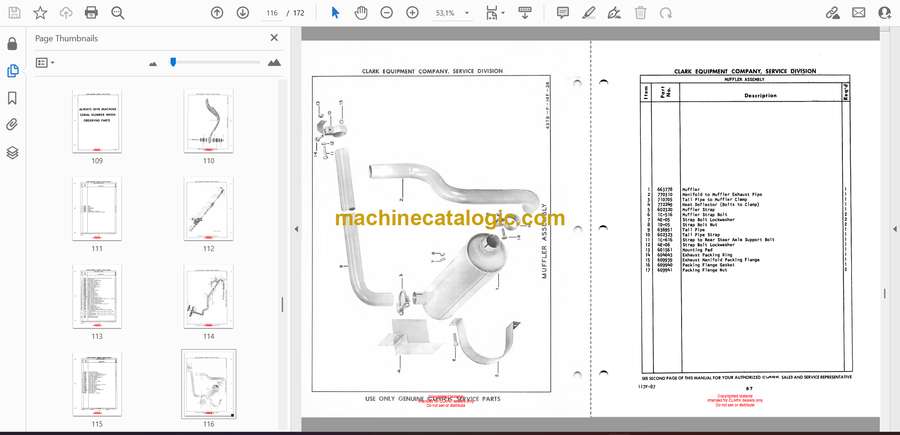Viewport: 900px width, 435px height.
Task: Expand the right tools pane arrow
Action: click(x=894, y=229)
